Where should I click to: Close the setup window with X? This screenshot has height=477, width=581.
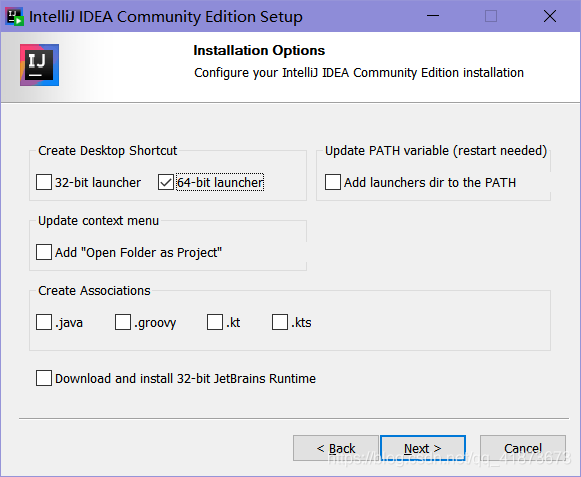tap(550, 16)
